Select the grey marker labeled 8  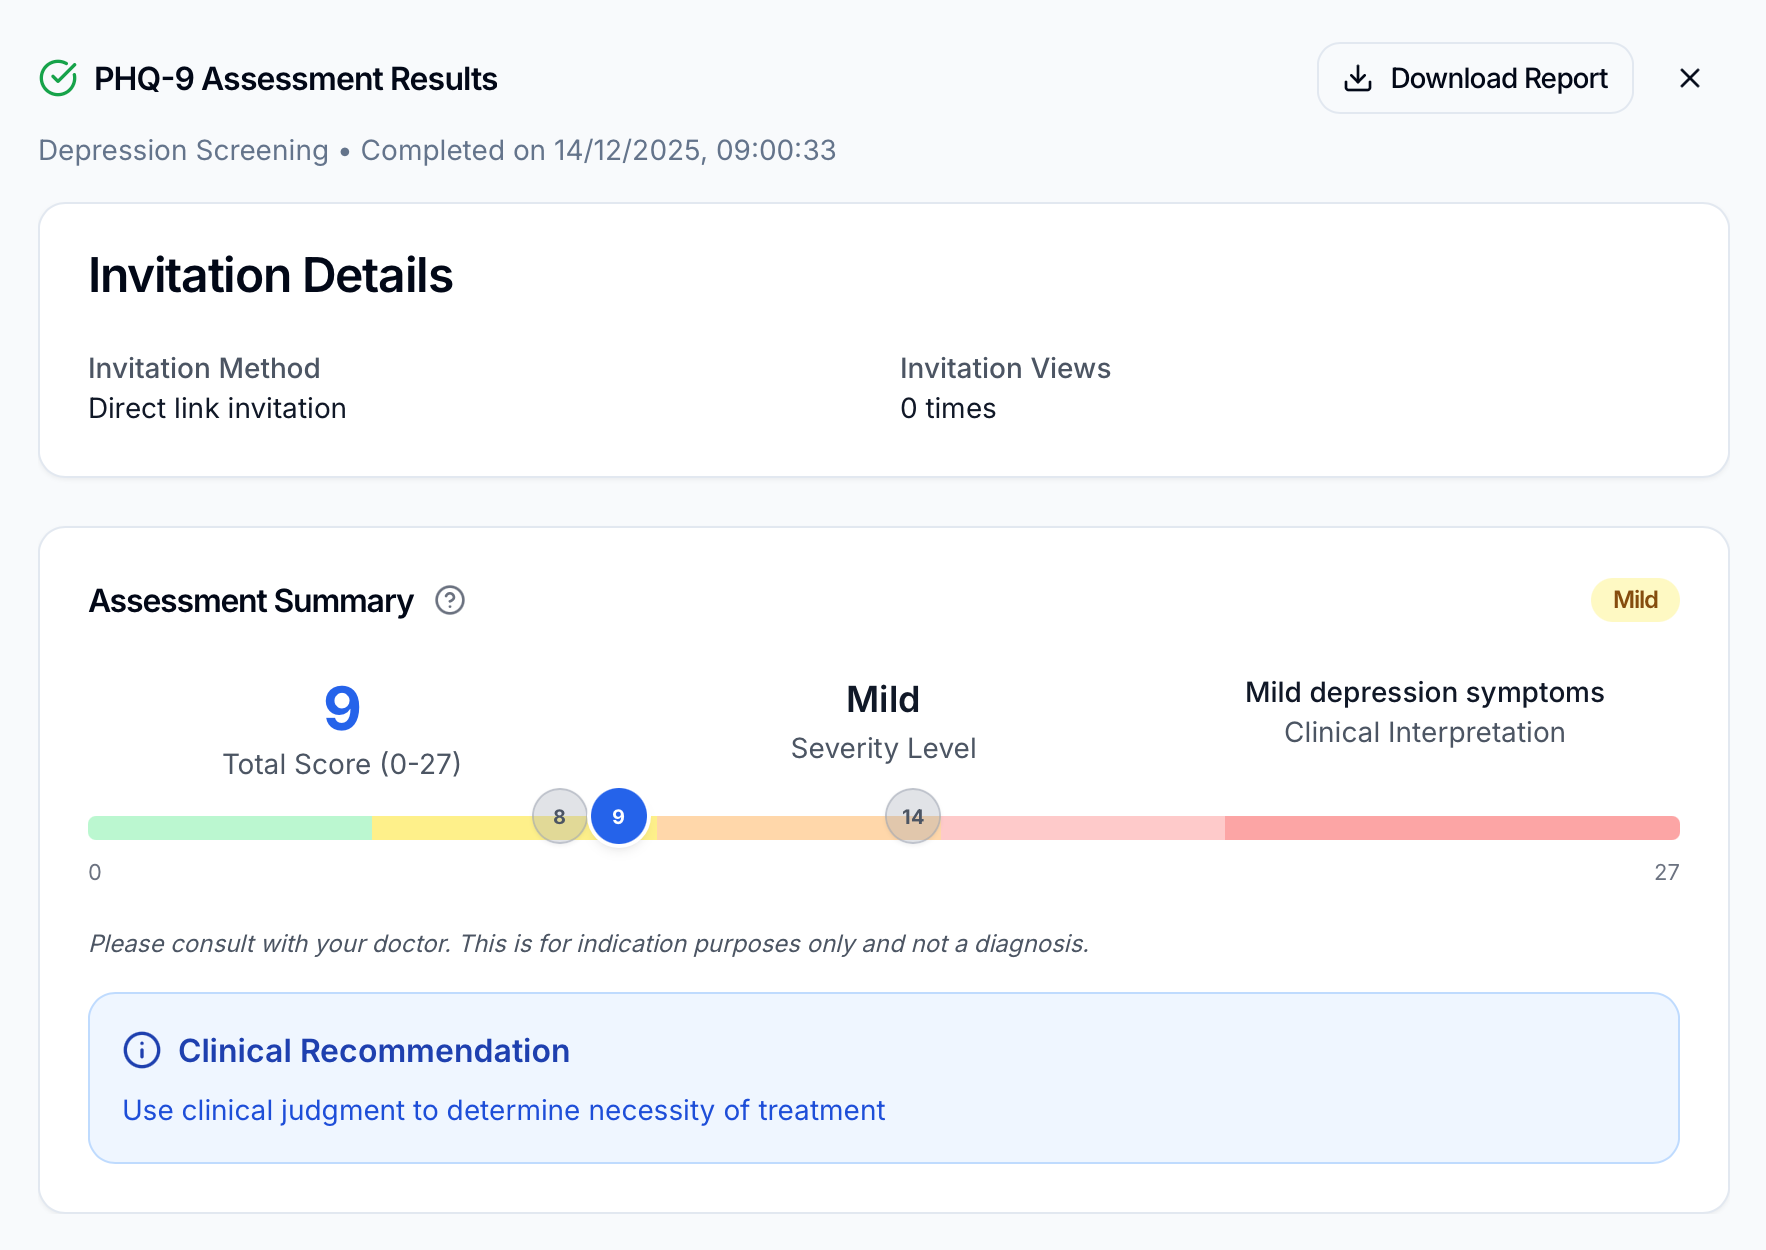559,816
